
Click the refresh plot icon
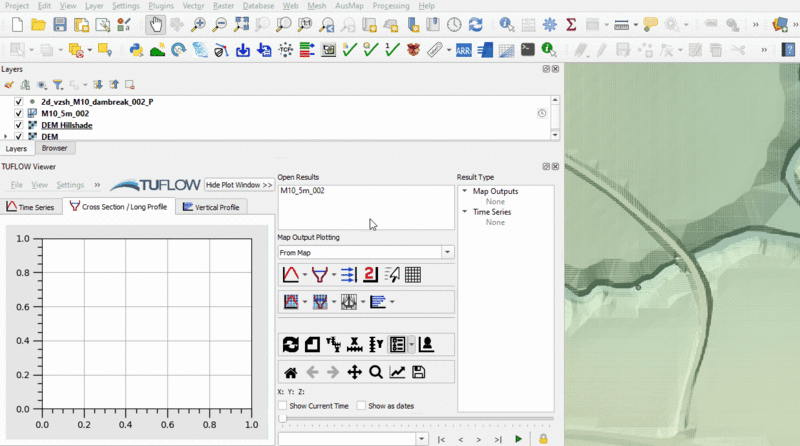coord(290,345)
